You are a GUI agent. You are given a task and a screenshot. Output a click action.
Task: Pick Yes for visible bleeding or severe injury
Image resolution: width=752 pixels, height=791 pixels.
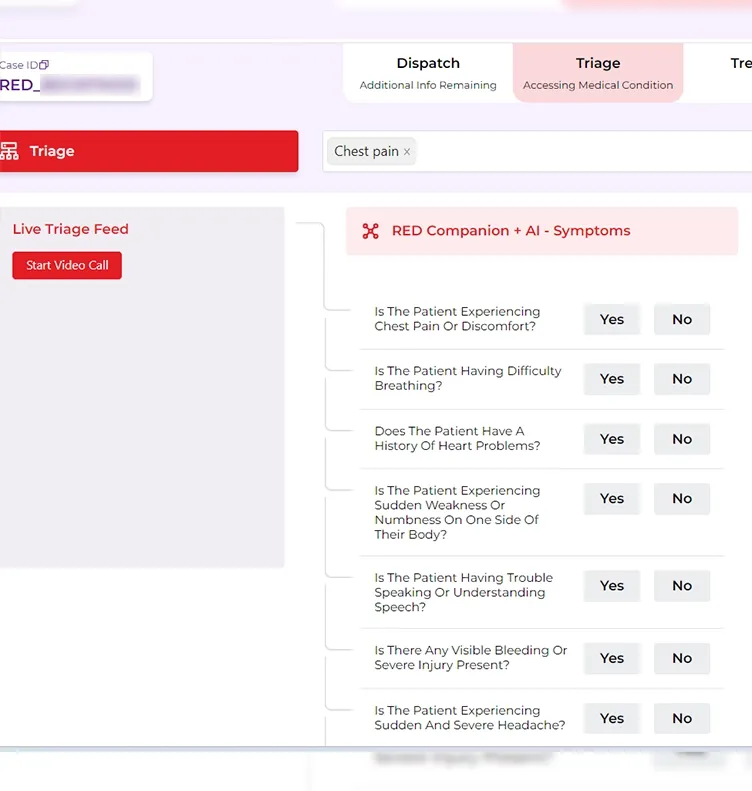coord(611,658)
